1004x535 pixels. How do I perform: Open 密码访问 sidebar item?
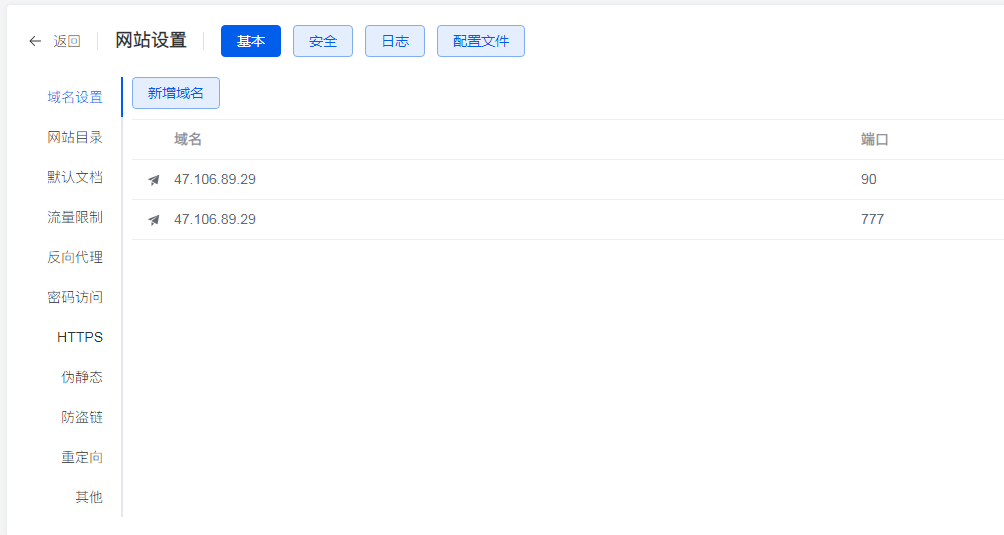point(75,297)
